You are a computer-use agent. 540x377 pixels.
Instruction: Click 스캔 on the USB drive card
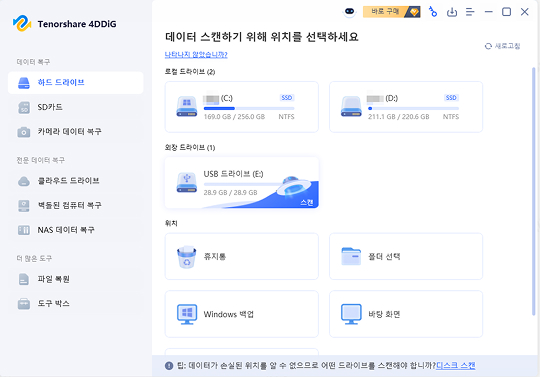click(307, 202)
